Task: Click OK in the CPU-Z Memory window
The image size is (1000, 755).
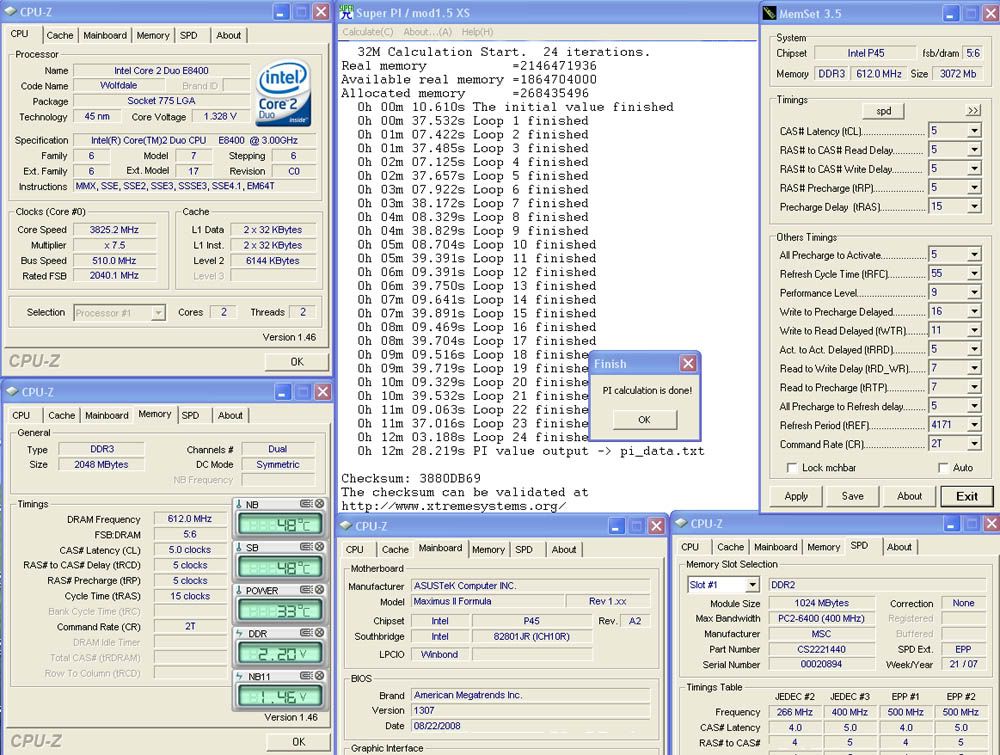Action: (x=298, y=742)
